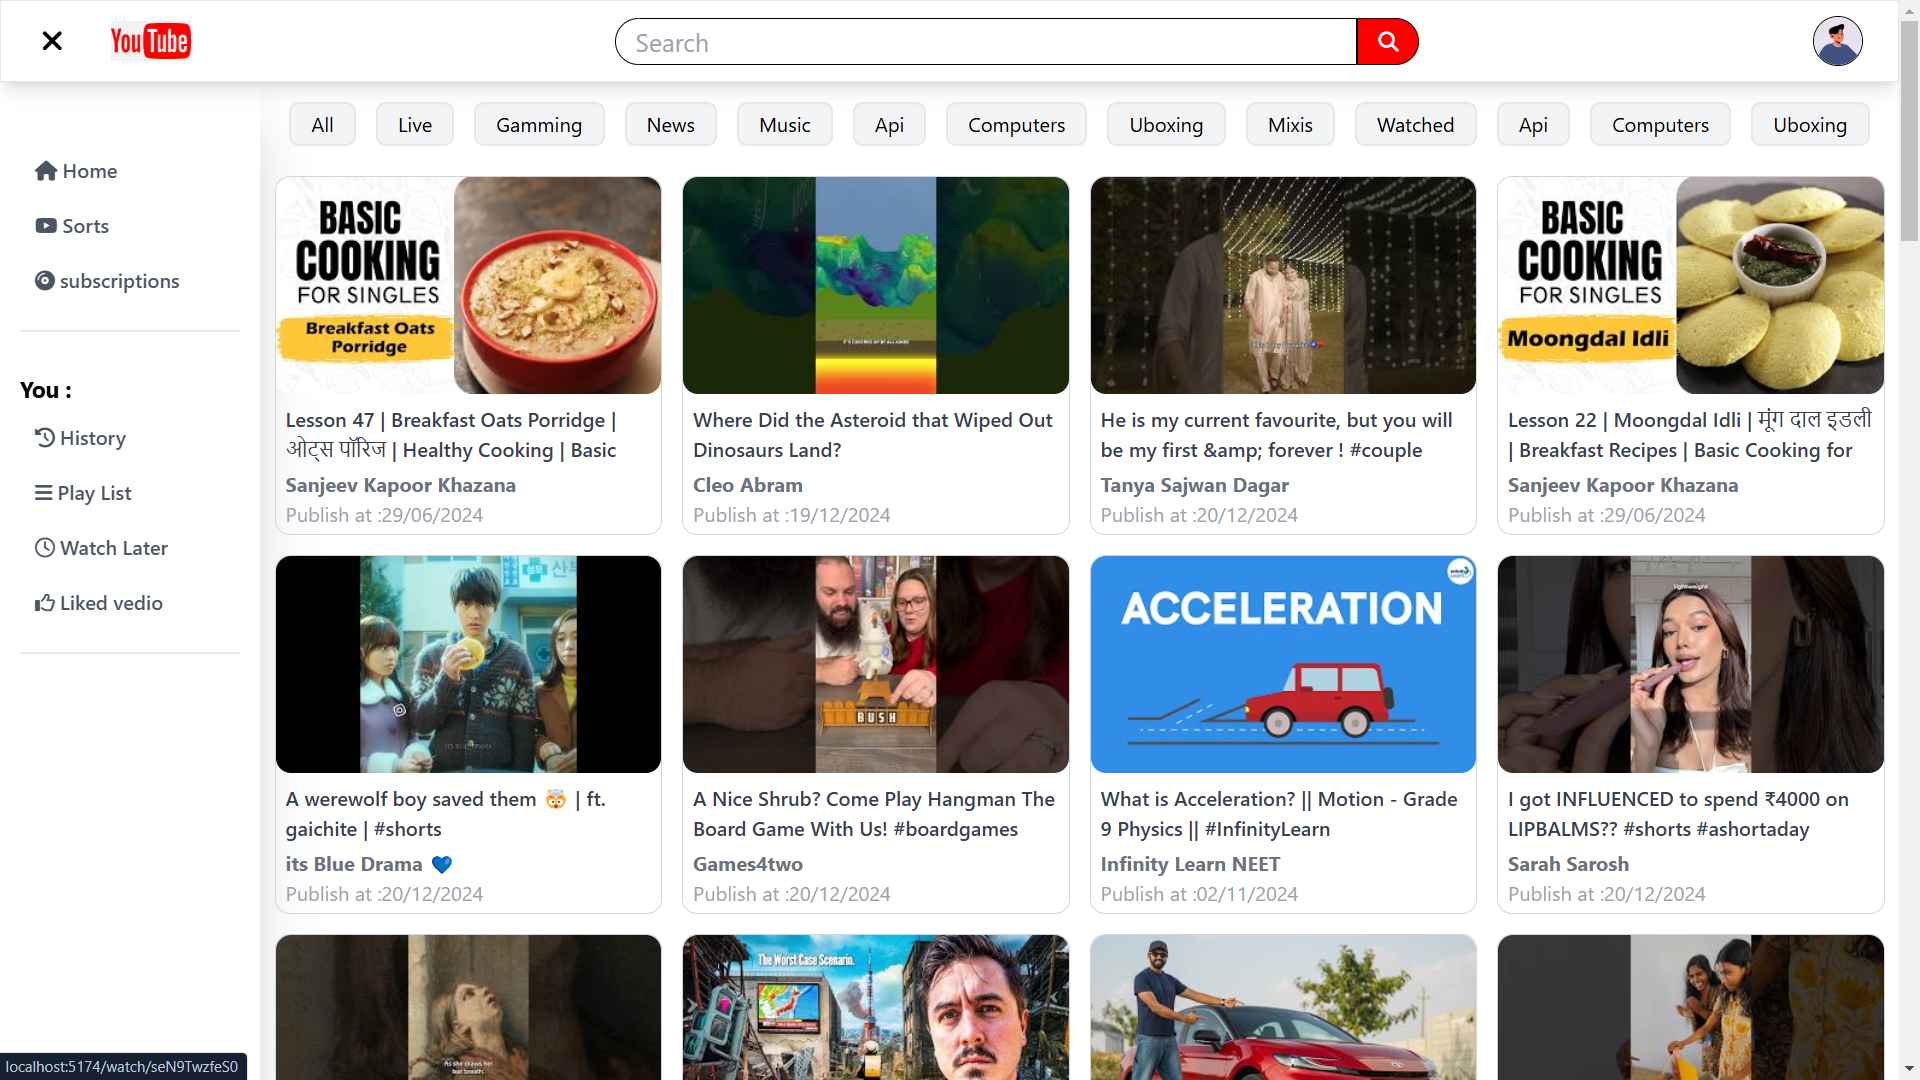
Task: Open the asteroid dinosaurs video thumbnail
Action: (x=875, y=285)
